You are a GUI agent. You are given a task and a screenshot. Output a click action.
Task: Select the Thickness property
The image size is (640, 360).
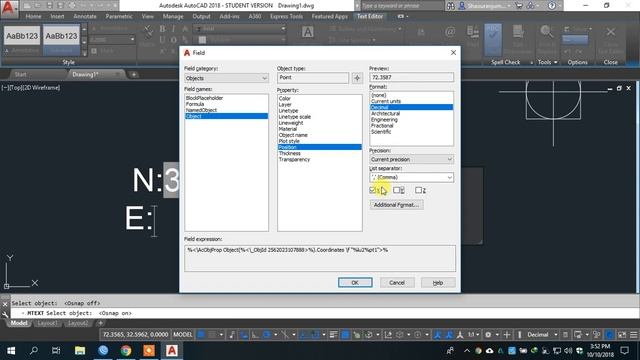290,153
